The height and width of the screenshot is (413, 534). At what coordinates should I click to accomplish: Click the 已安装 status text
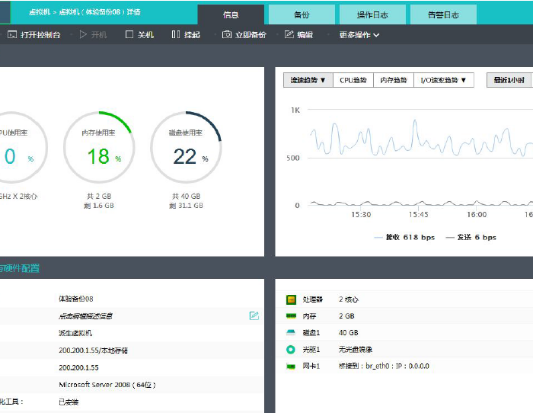tap(68, 402)
